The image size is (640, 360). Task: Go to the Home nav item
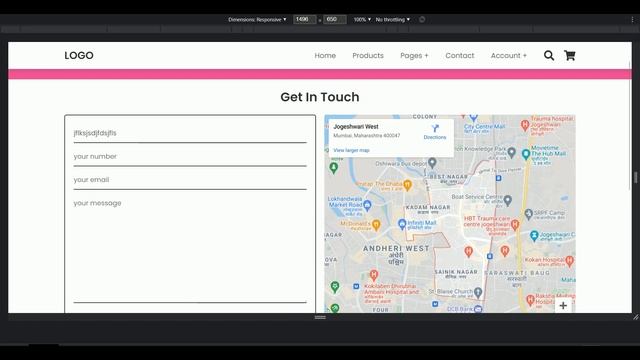[325, 56]
